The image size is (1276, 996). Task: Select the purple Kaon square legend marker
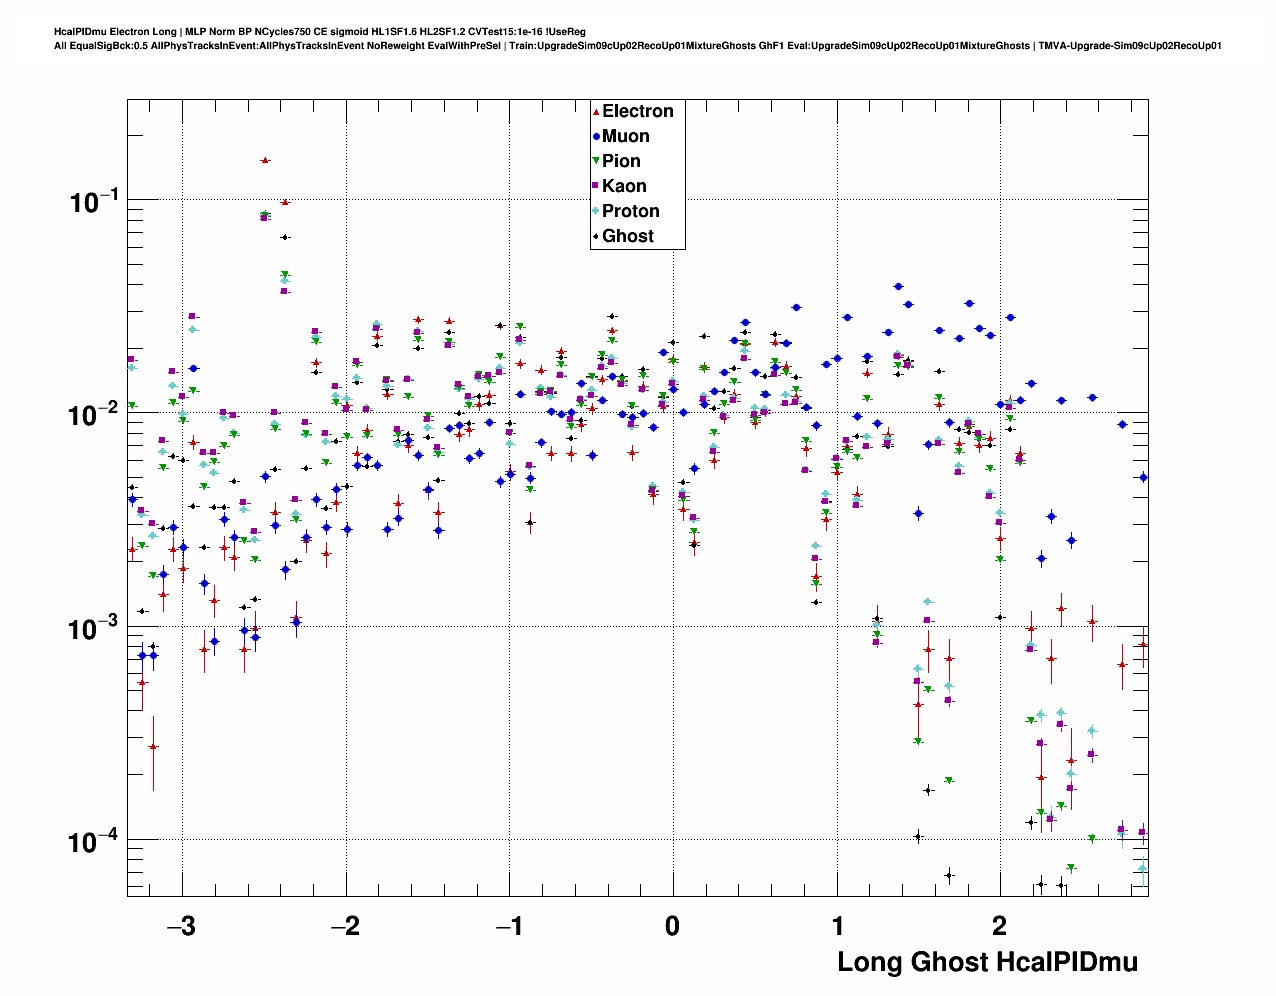click(596, 186)
